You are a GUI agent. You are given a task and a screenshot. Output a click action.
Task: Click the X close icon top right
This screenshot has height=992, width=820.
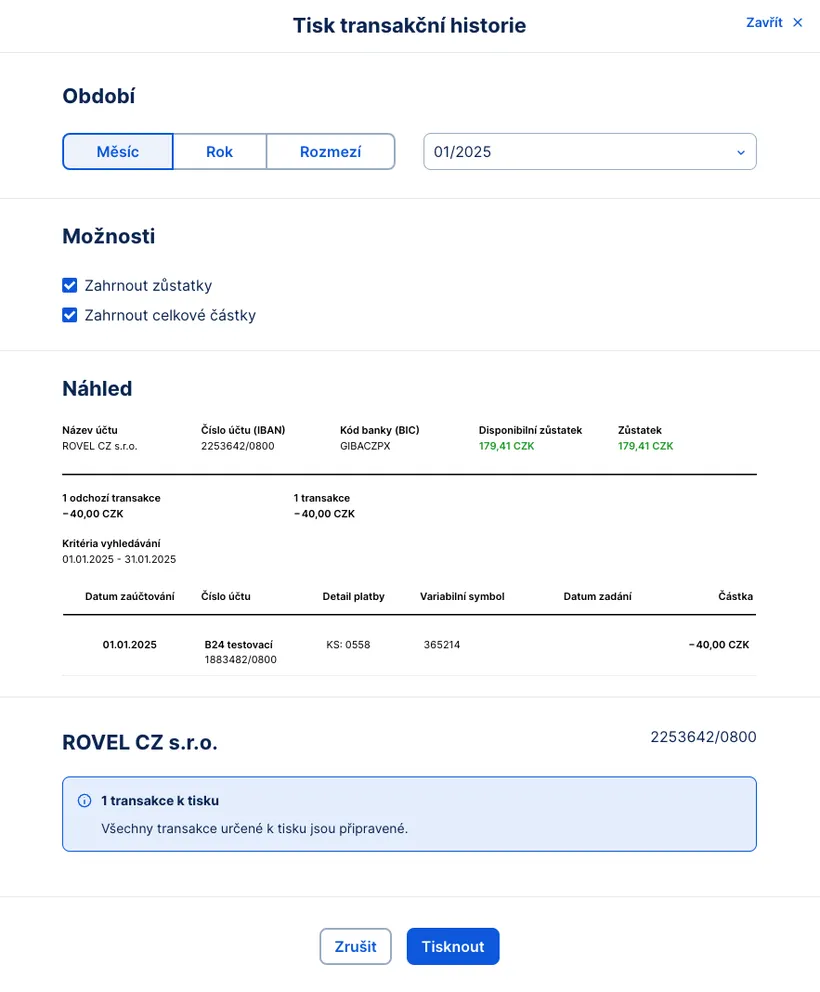(797, 22)
